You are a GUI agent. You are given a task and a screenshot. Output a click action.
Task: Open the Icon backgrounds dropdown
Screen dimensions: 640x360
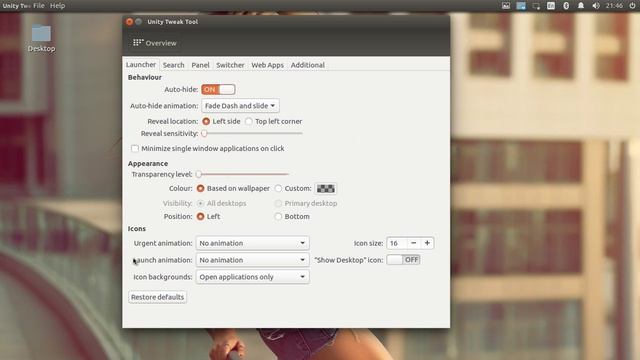click(252, 277)
